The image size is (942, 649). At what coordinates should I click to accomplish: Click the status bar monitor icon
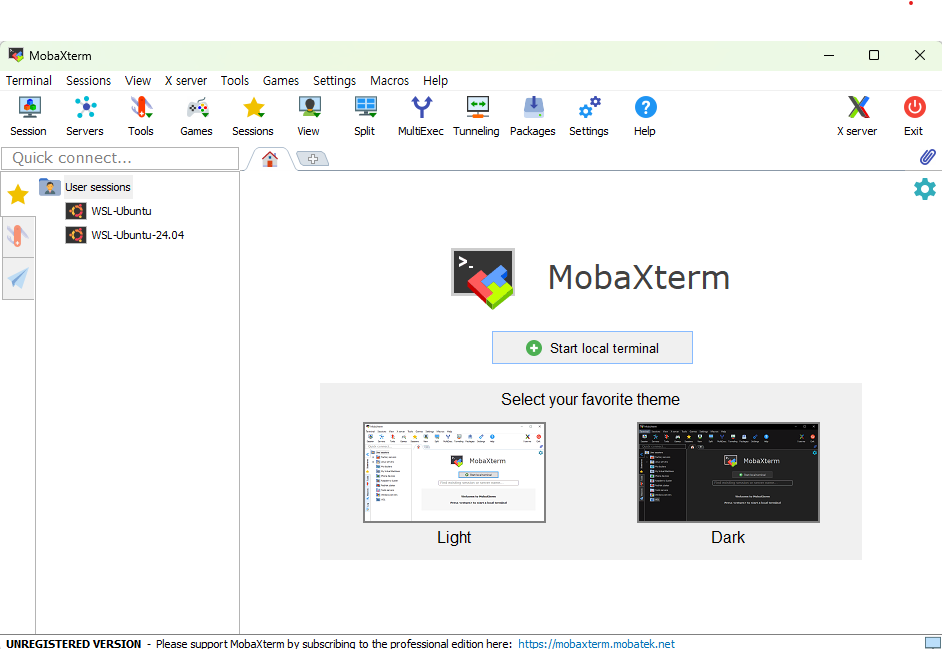932,642
